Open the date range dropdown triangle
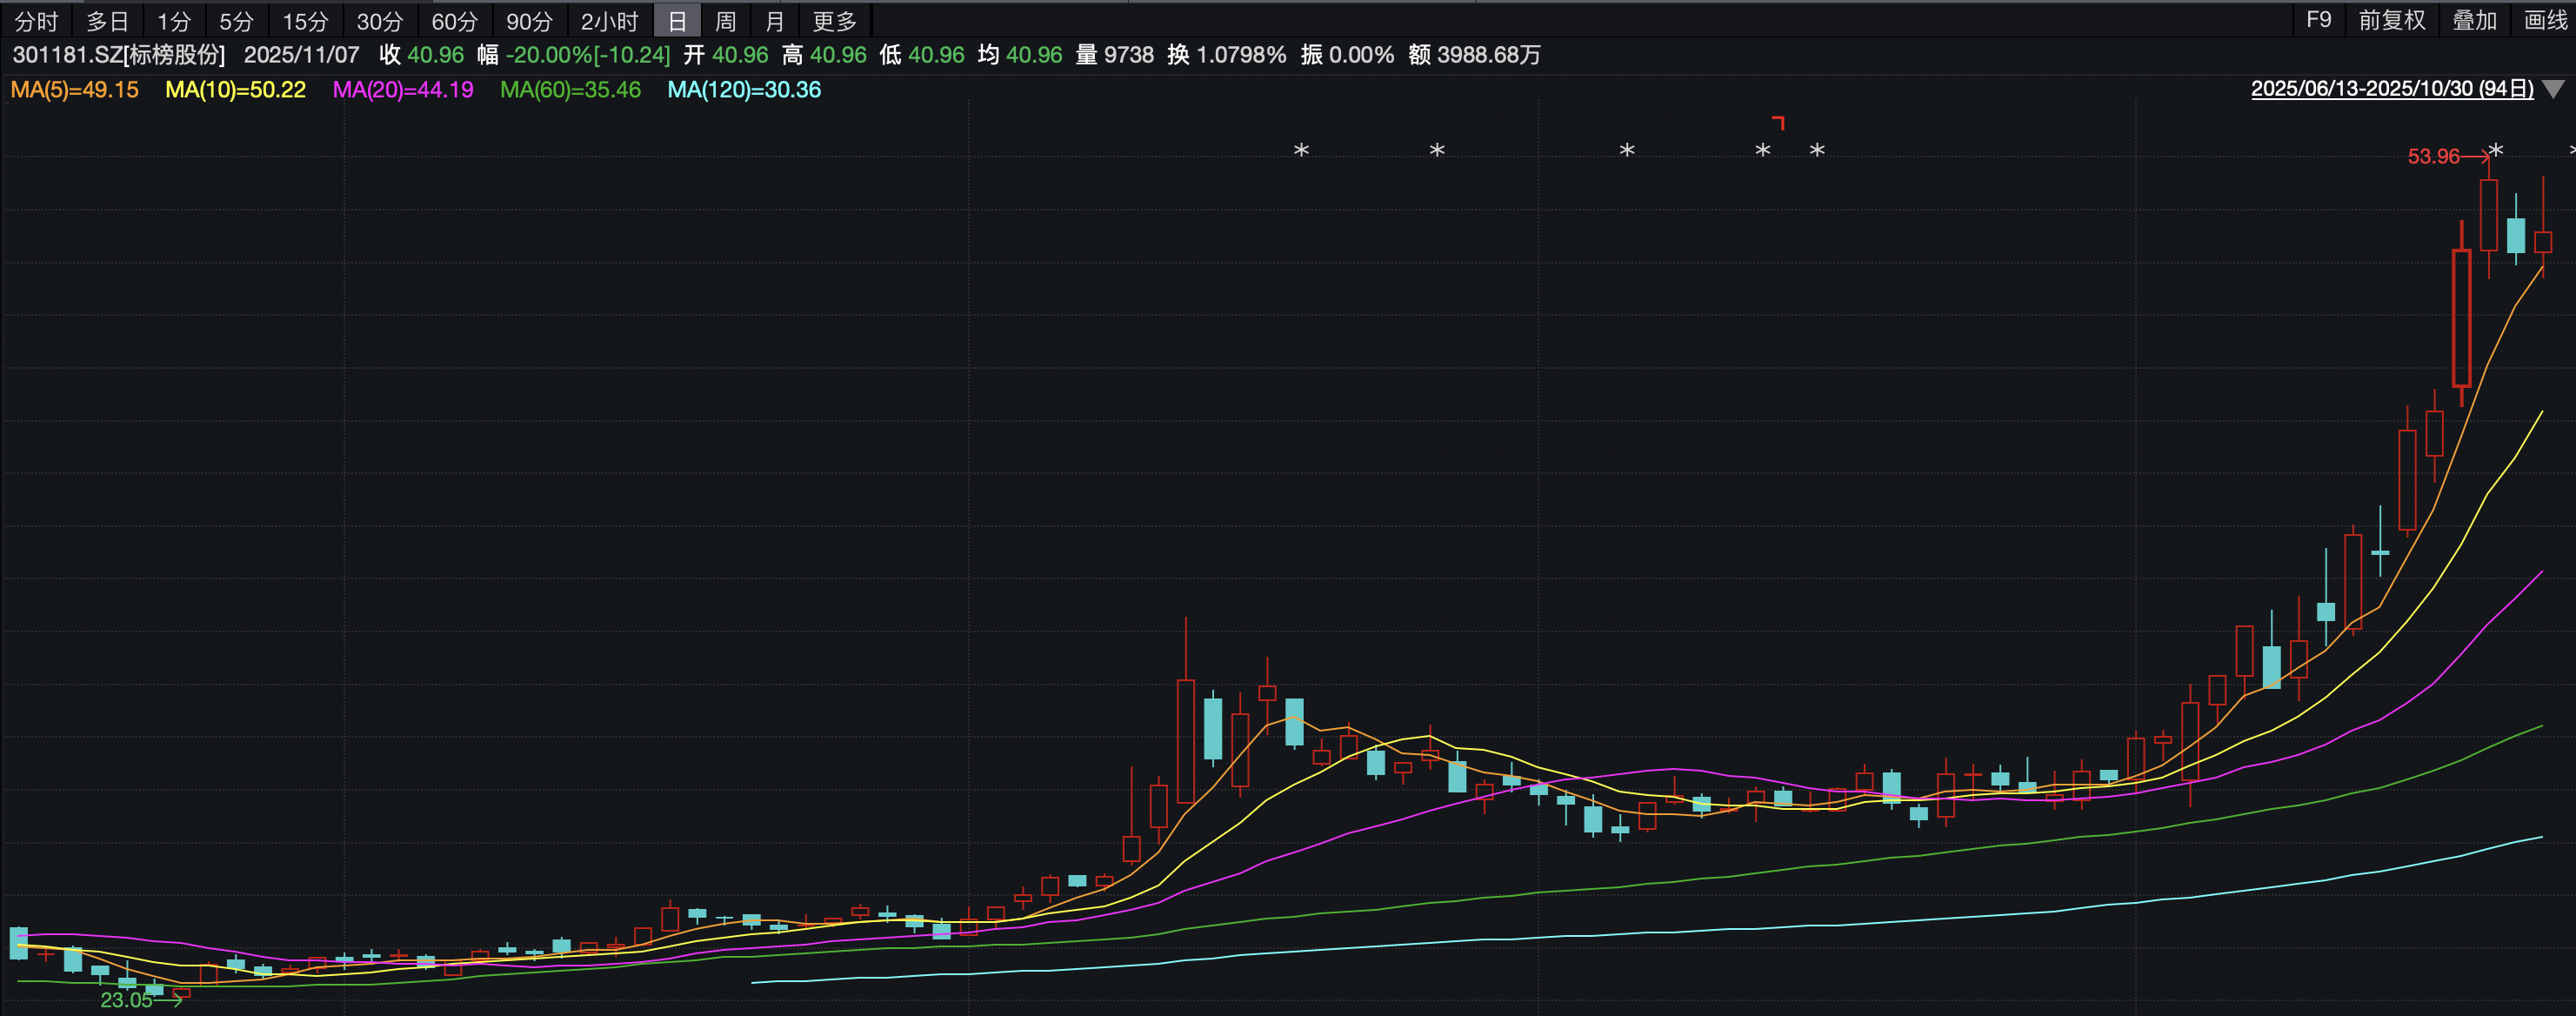The height and width of the screenshot is (1016, 2576). pyautogui.click(x=2553, y=89)
